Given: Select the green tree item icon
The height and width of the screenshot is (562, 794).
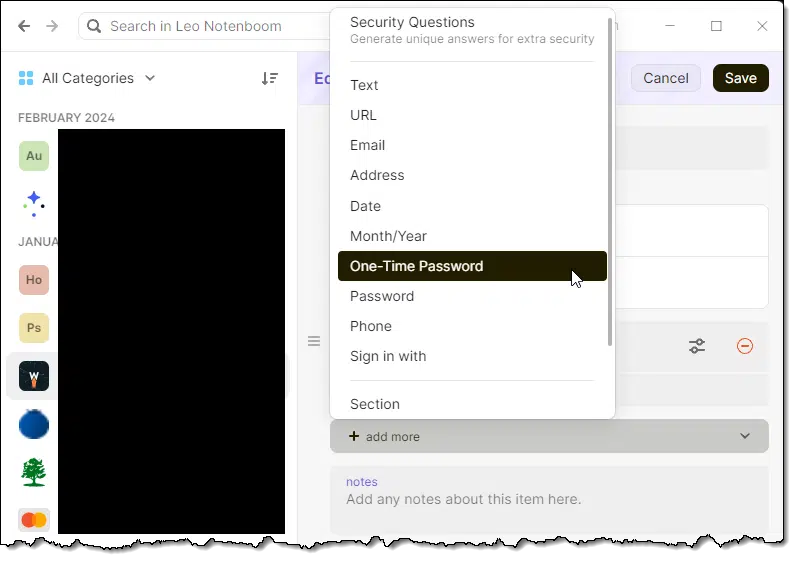Looking at the screenshot, I should [34, 472].
